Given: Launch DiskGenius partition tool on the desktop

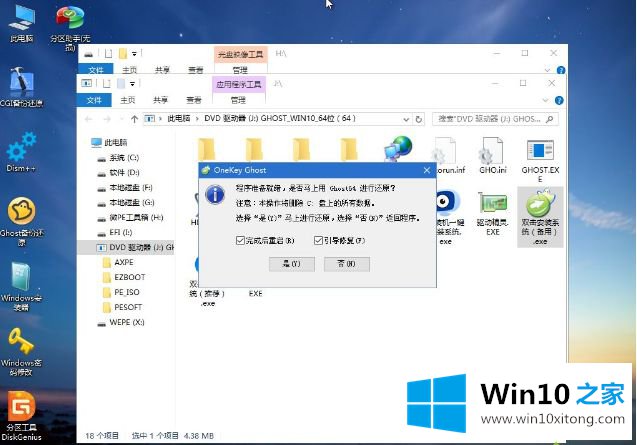Looking at the screenshot, I should coord(20,408).
